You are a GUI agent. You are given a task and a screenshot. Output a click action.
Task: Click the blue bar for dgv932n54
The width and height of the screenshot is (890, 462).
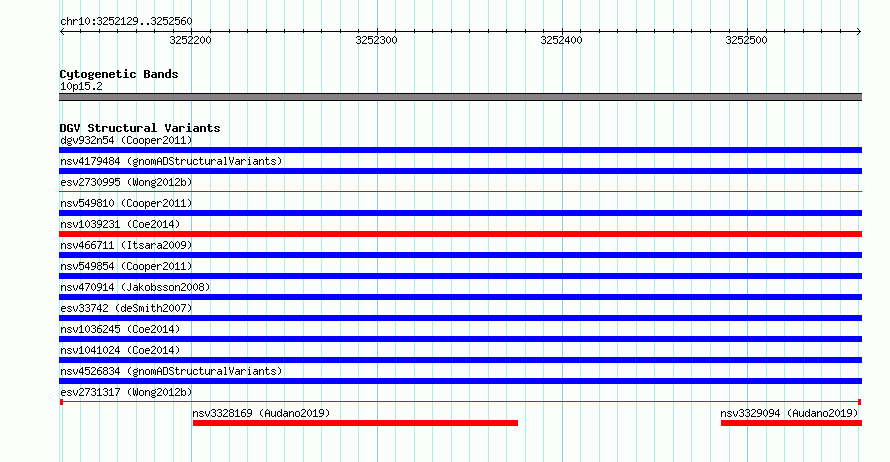pos(460,150)
